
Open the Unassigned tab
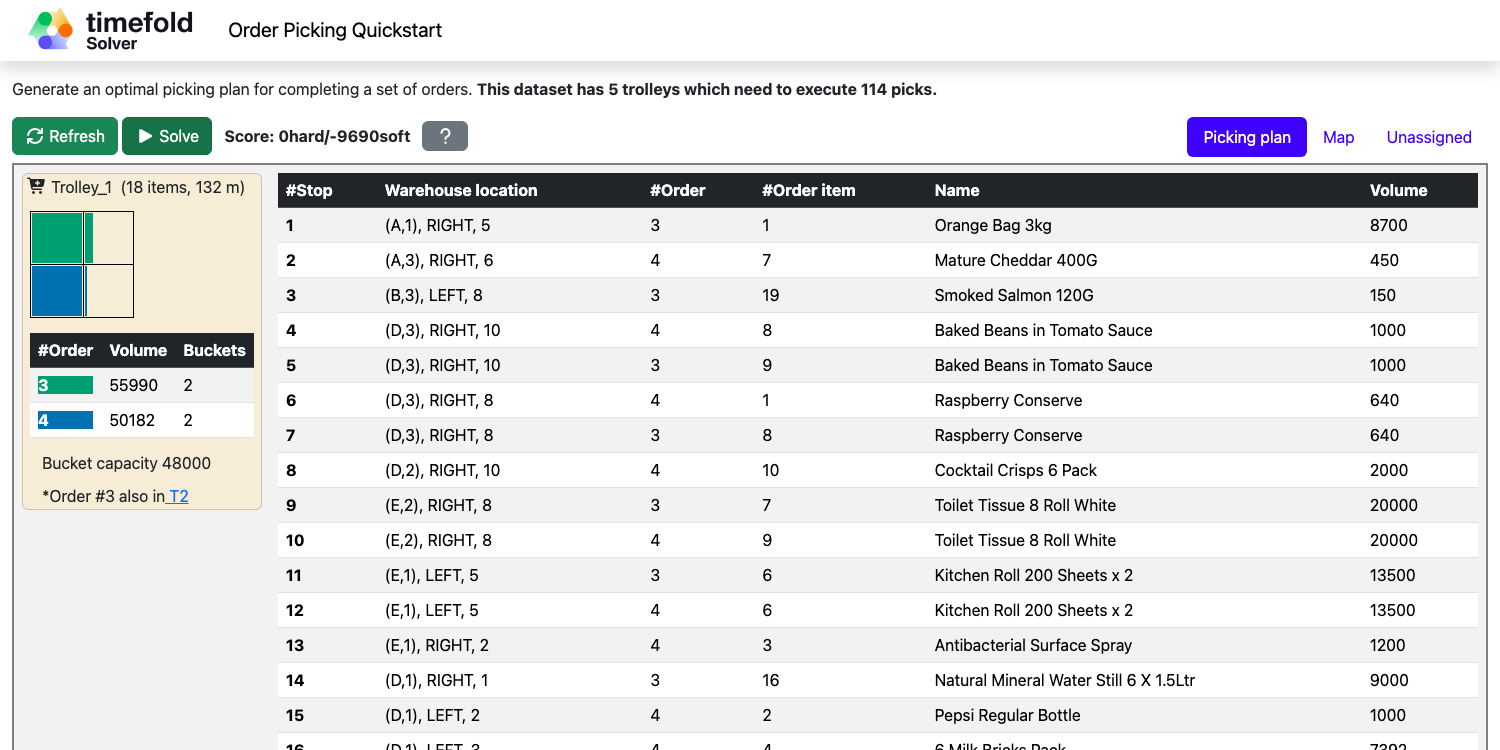point(1428,137)
